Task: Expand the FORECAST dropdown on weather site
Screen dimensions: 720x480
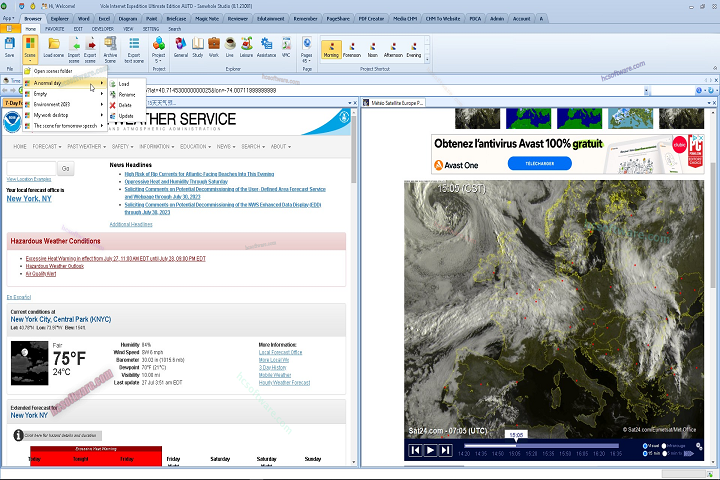Action: pos(46,146)
